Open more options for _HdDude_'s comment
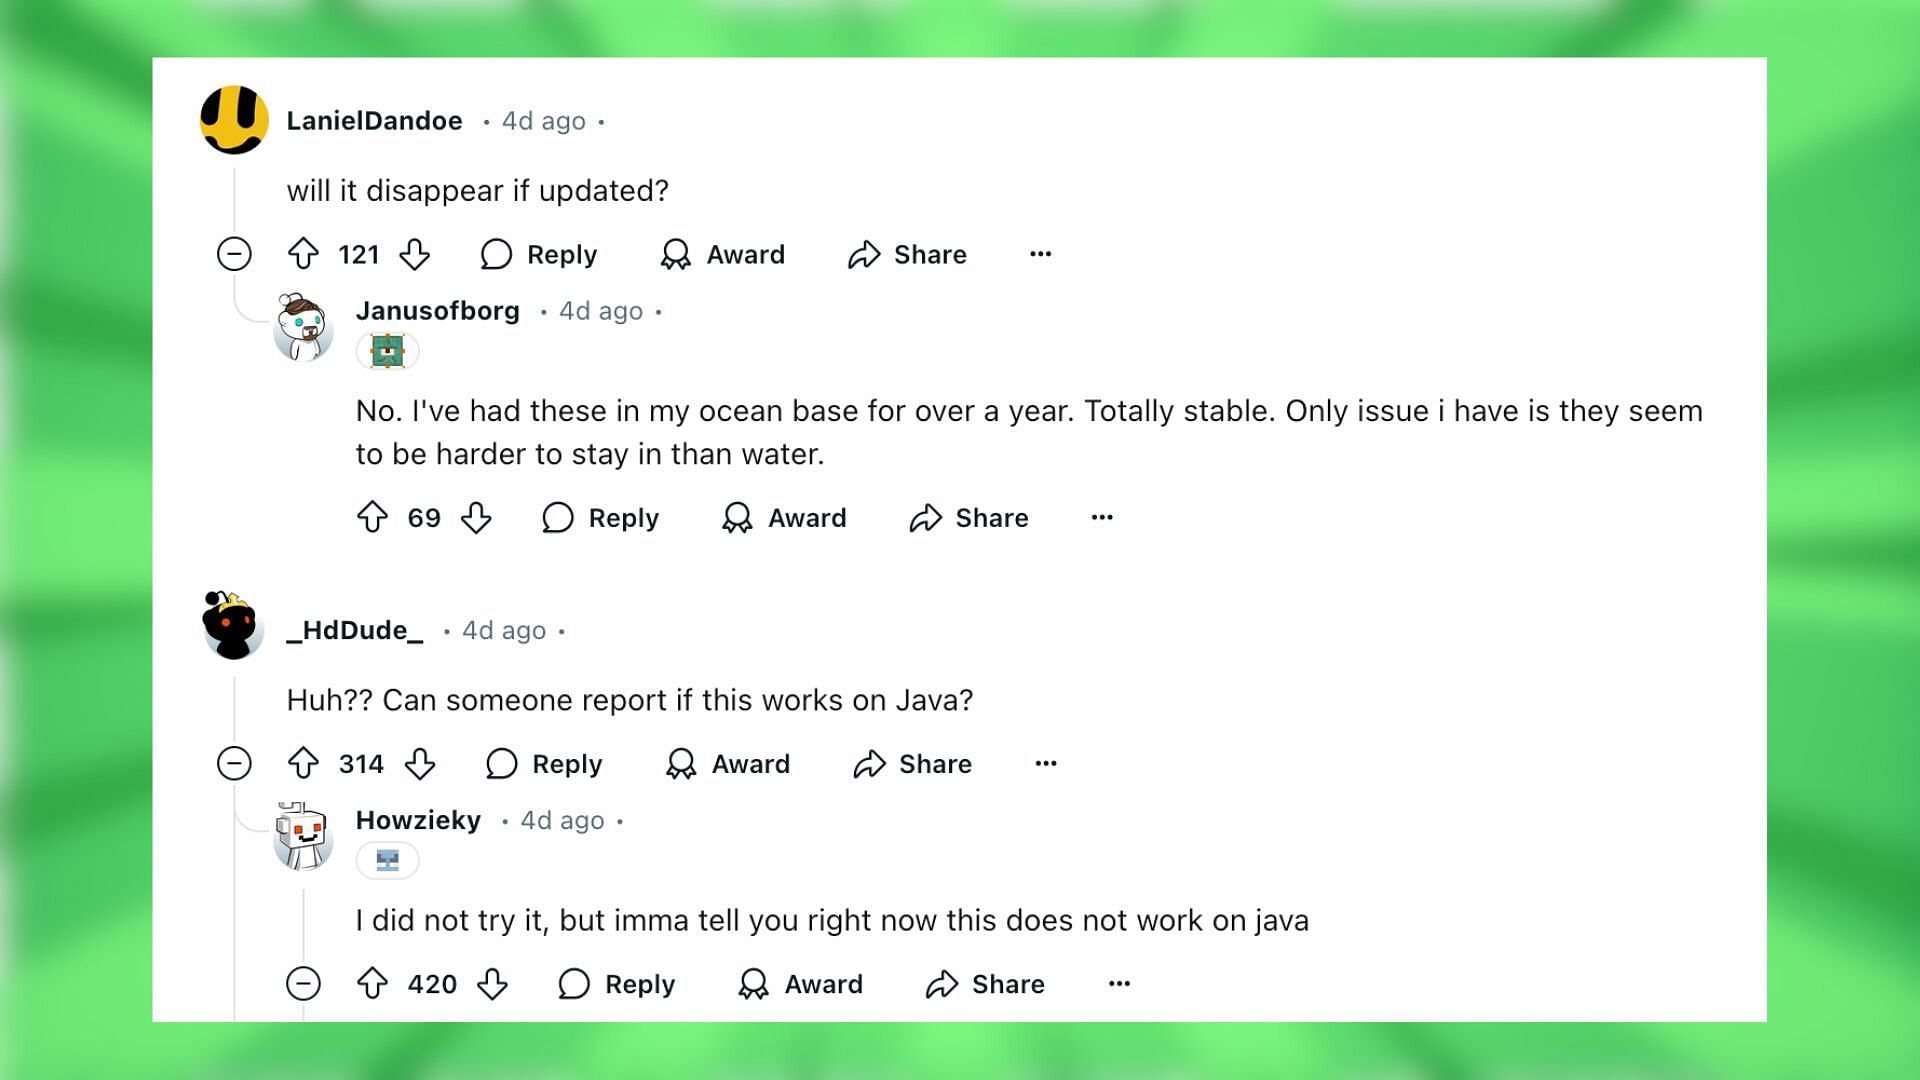 pos(1046,764)
